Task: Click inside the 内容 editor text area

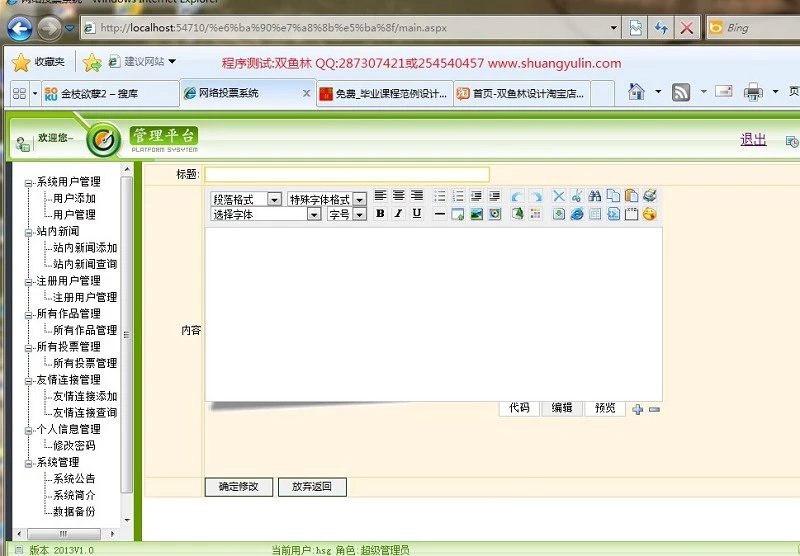Action: coord(434,315)
